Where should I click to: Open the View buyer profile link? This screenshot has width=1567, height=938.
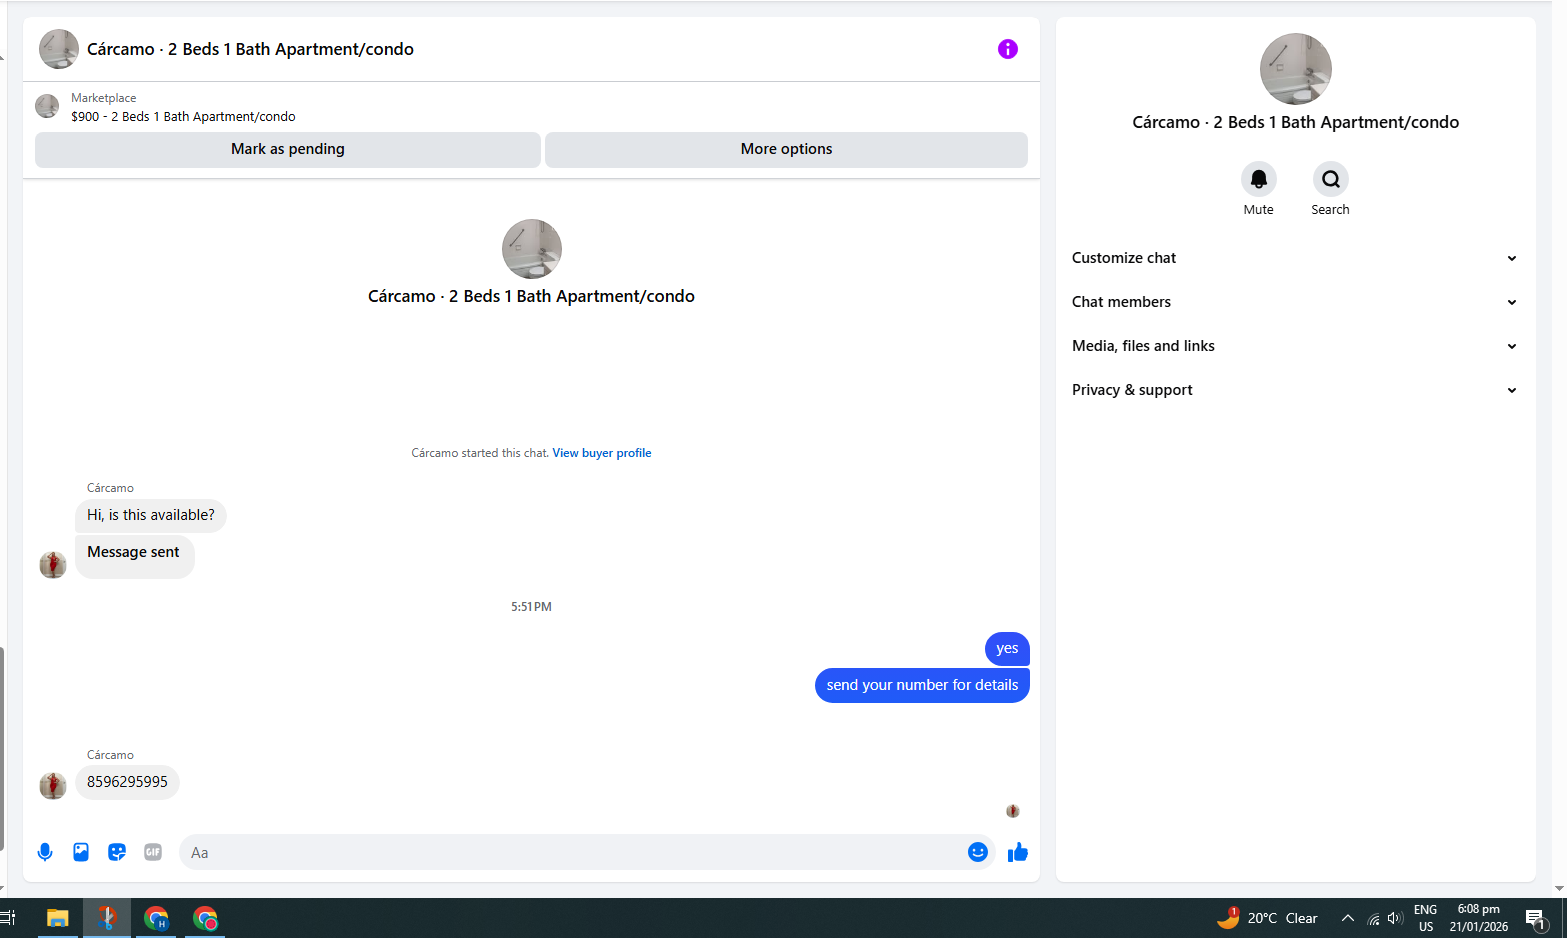coord(602,453)
